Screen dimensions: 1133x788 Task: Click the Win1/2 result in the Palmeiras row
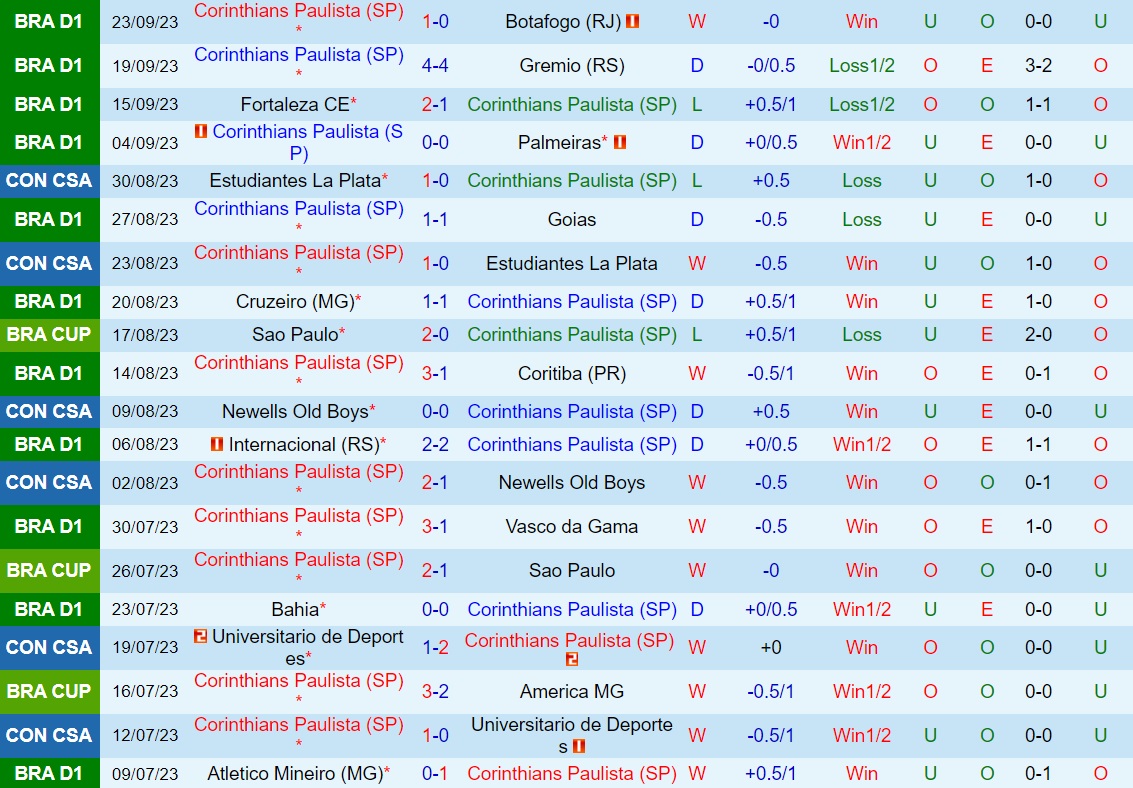tap(861, 142)
